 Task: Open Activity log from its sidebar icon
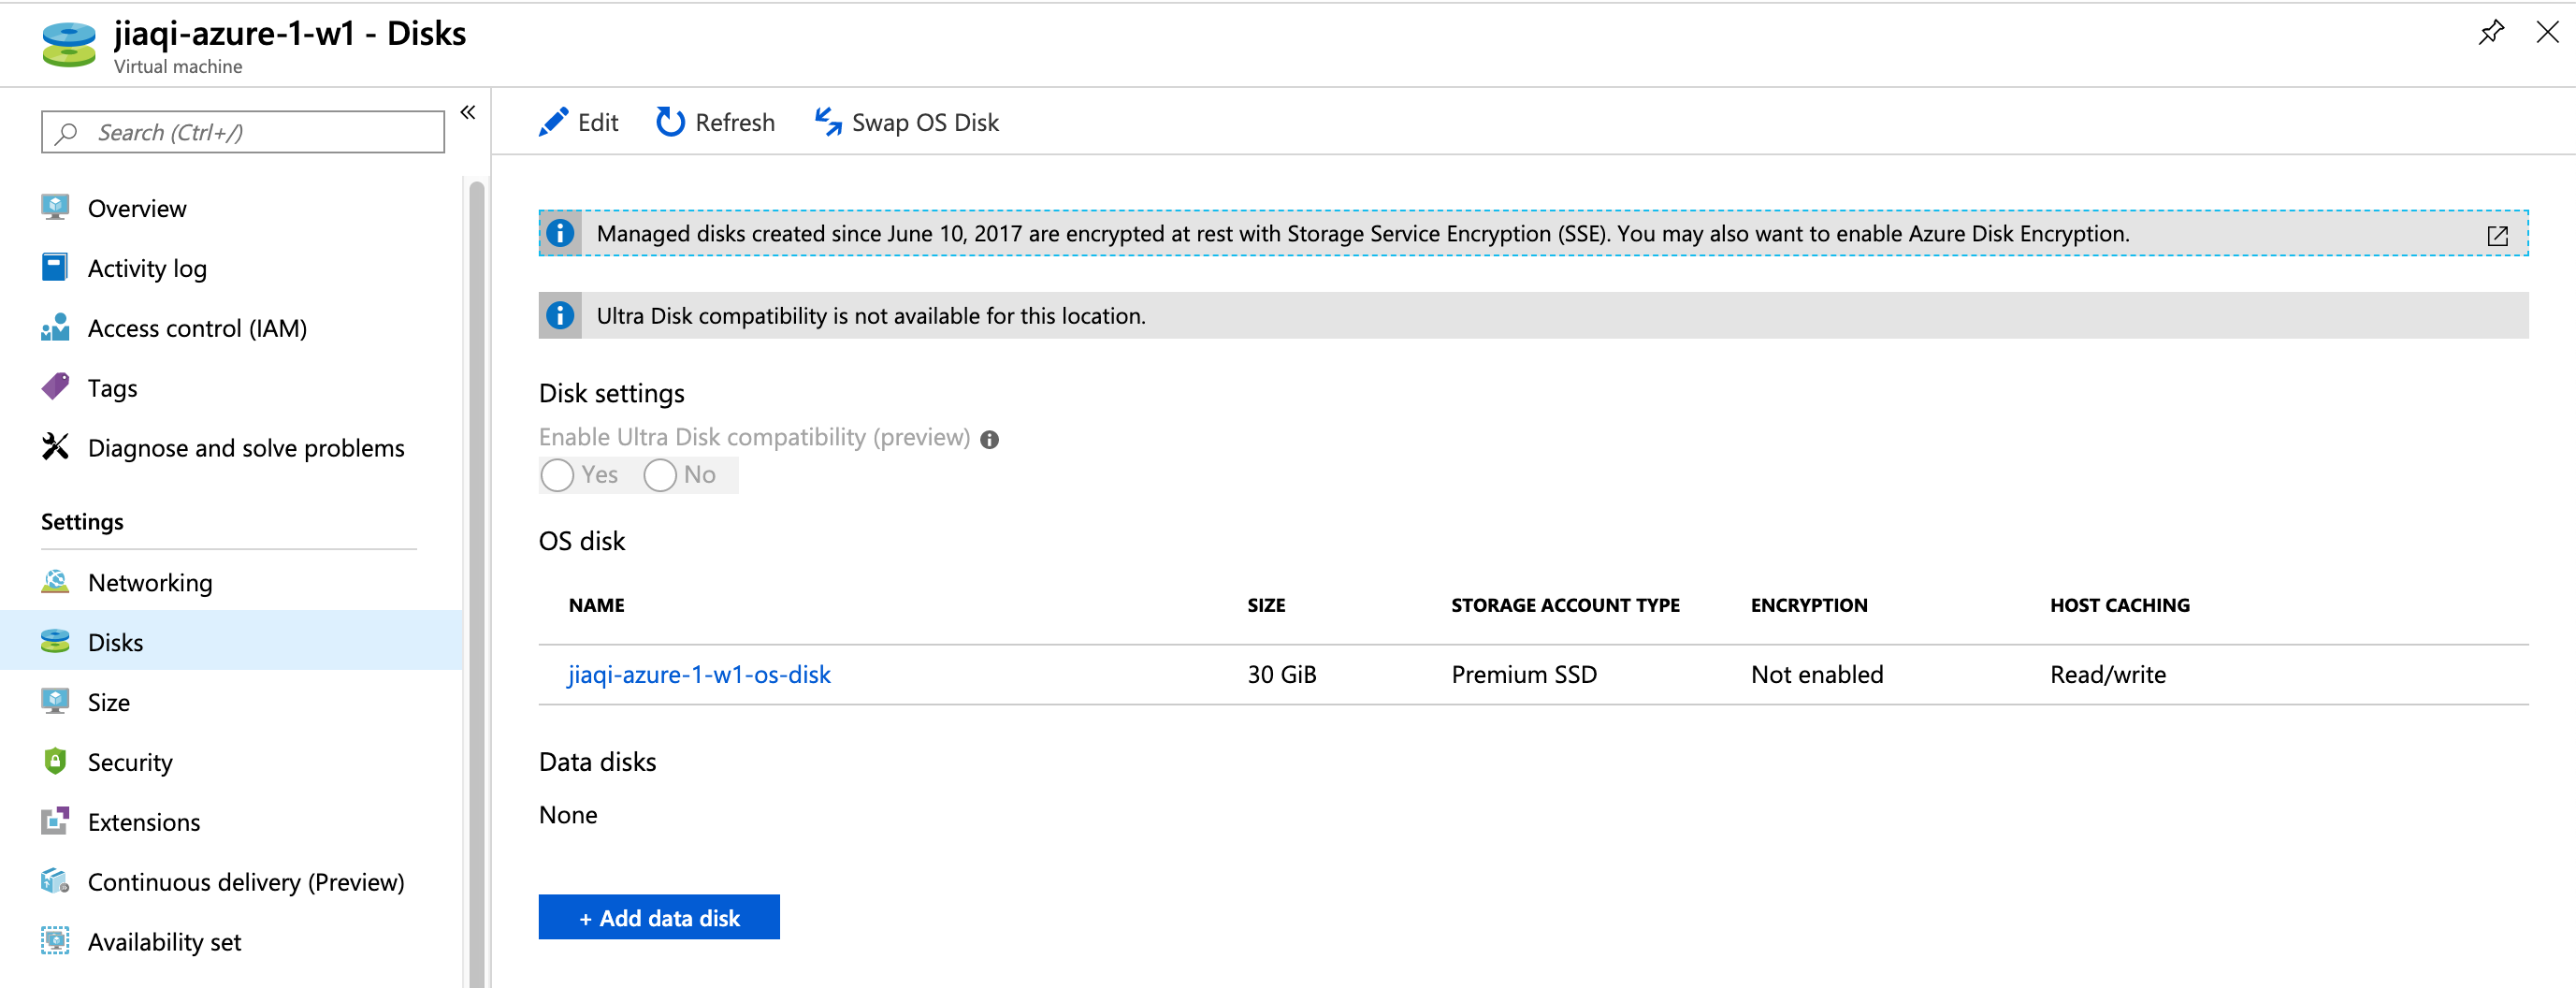tap(56, 267)
